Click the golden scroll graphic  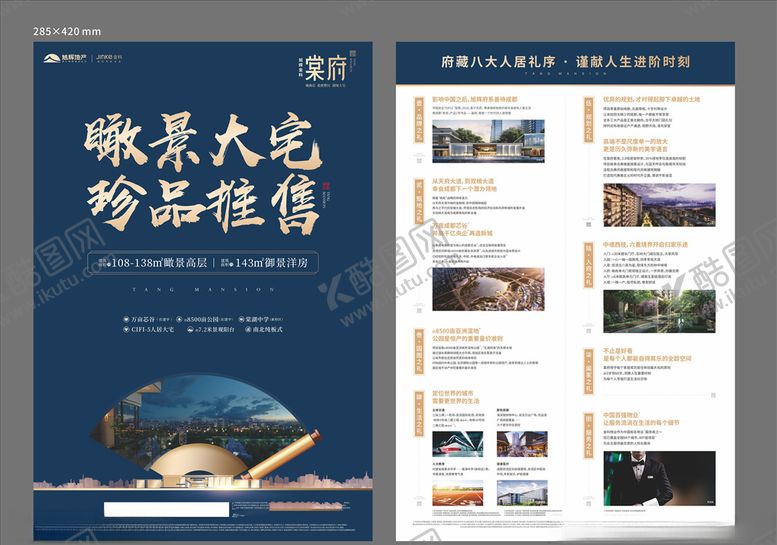pyautogui.click(x=281, y=455)
